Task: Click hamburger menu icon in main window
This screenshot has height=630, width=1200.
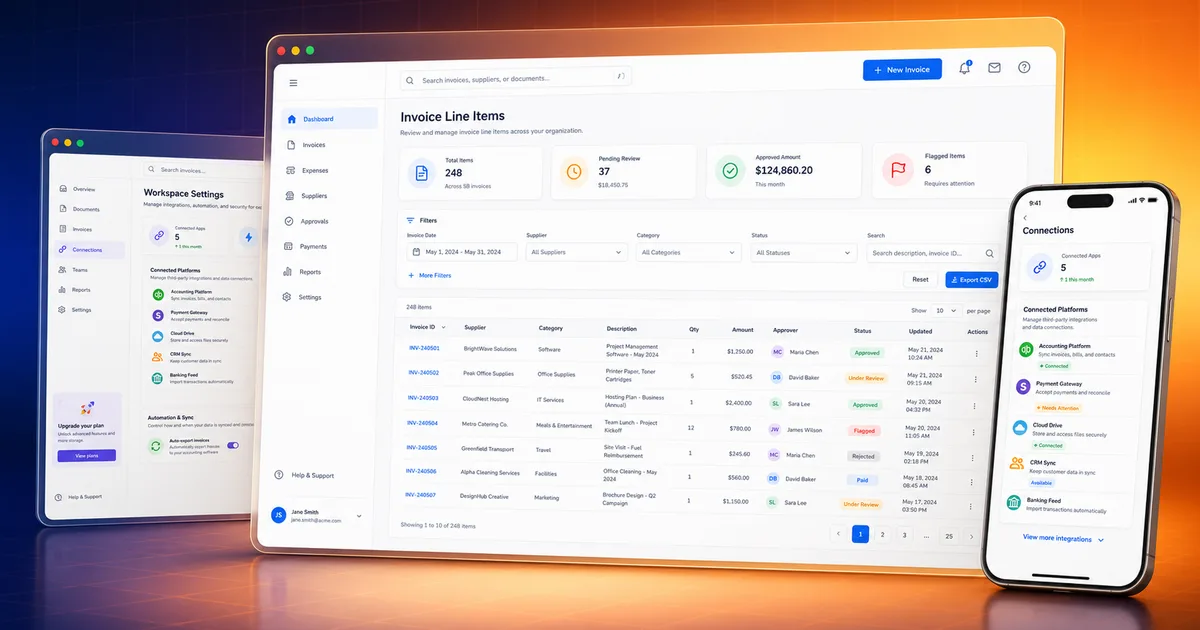Action: point(293,83)
